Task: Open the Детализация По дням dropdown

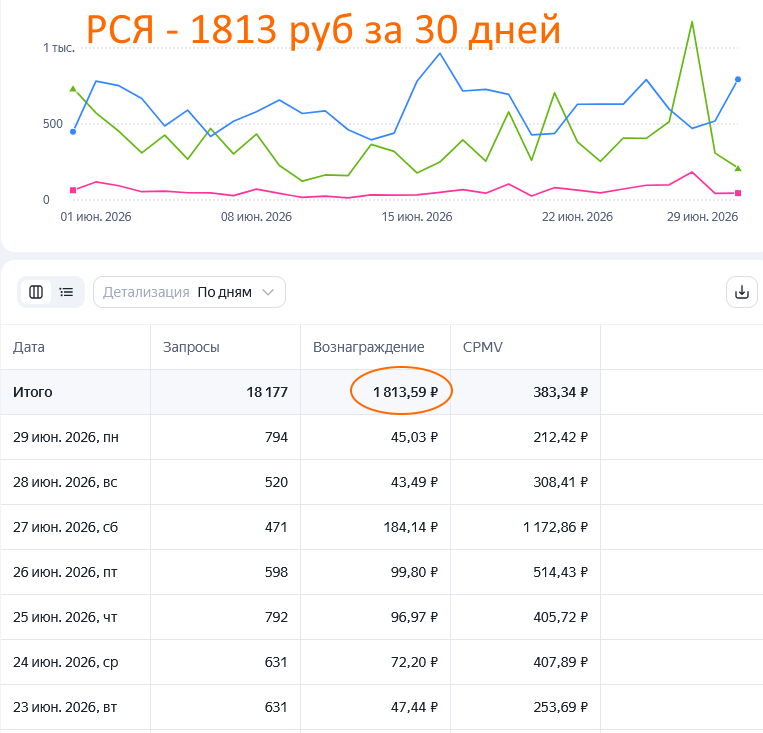Action: [x=189, y=292]
